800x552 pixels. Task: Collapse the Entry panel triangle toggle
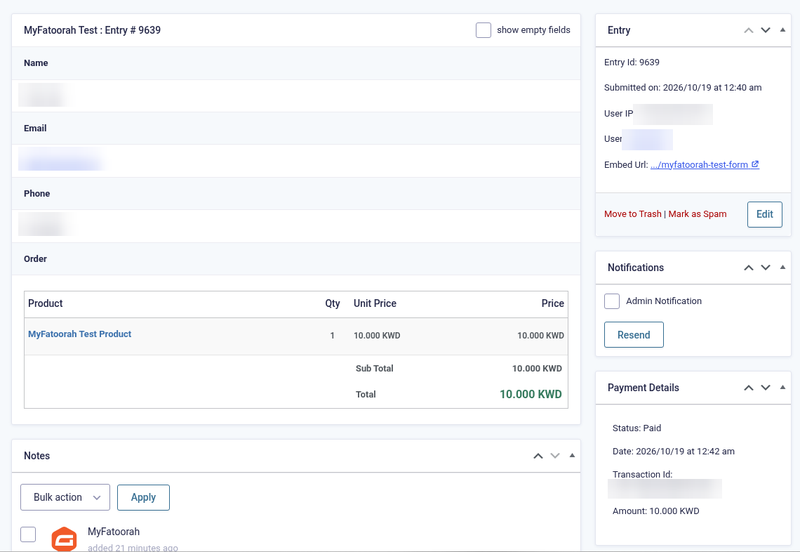[782, 30]
